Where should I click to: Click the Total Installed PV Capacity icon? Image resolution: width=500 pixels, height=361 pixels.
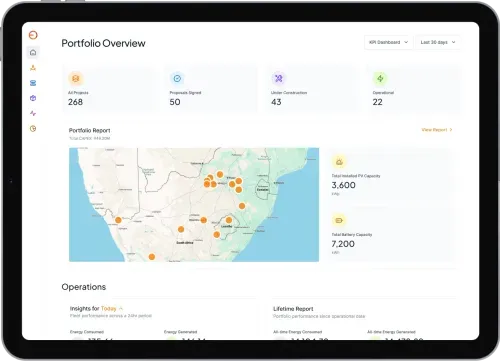click(339, 162)
